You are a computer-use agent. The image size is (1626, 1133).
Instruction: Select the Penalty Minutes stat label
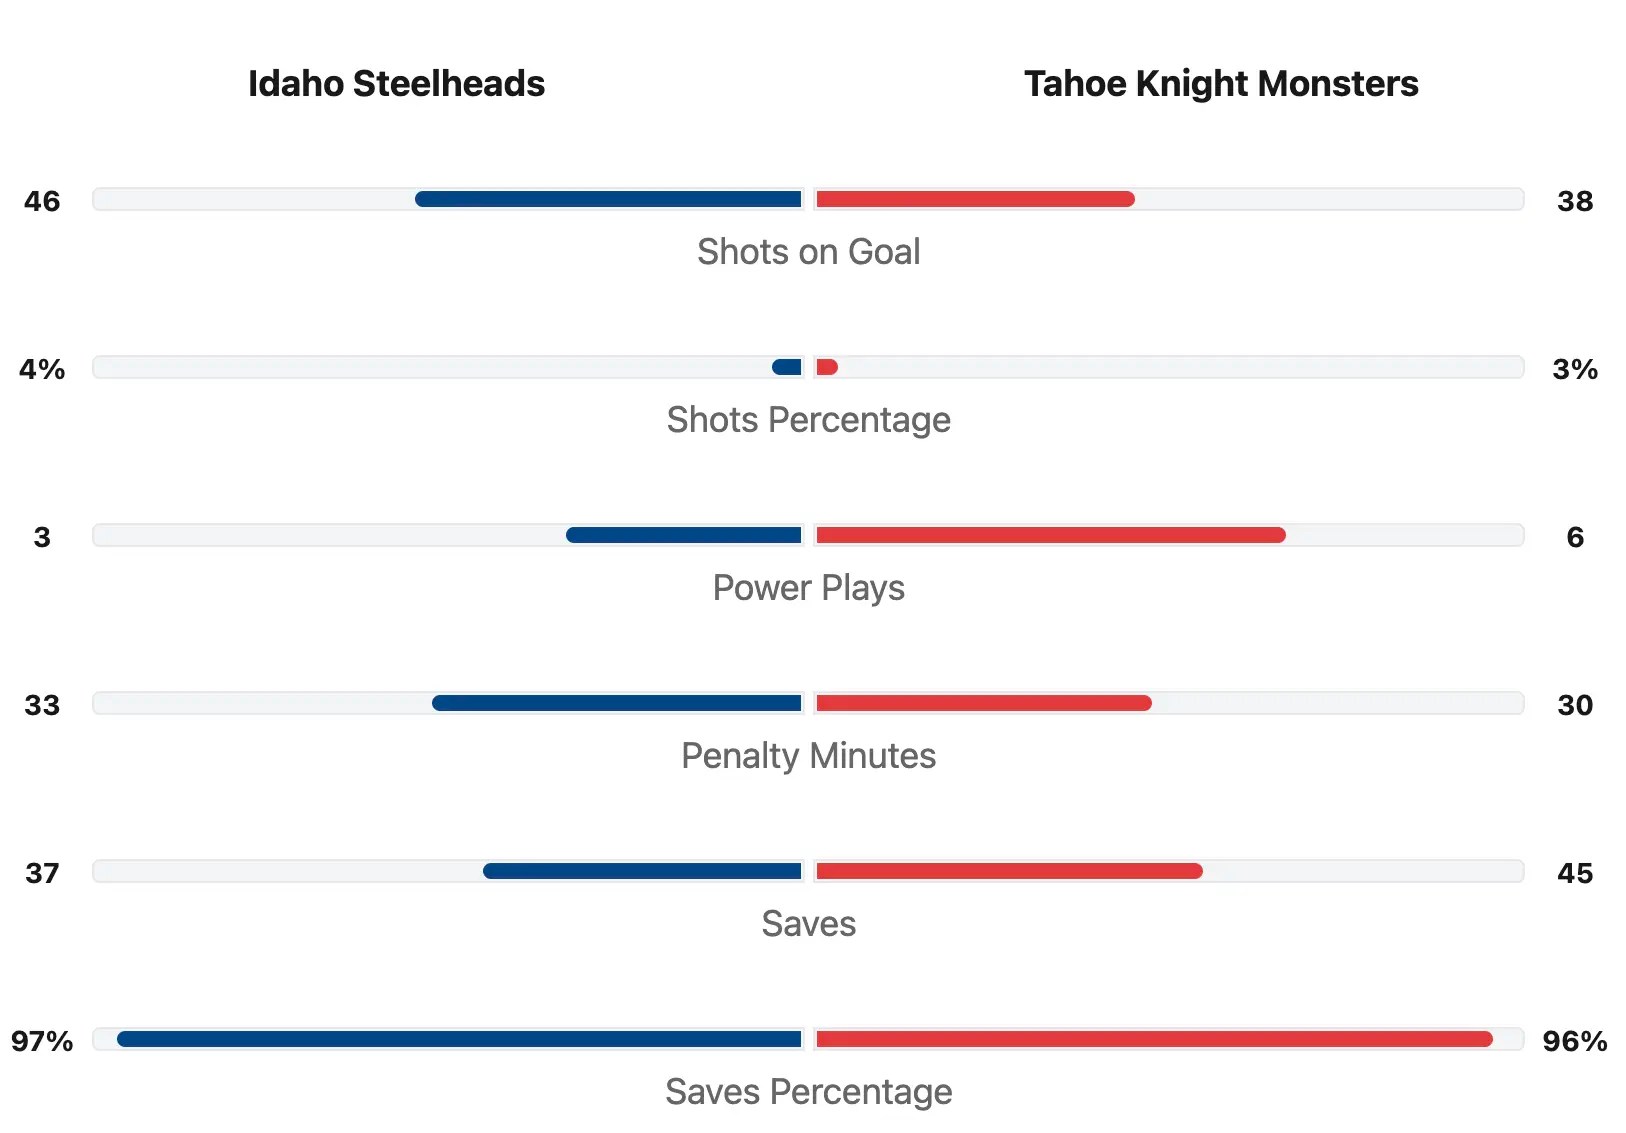click(x=808, y=756)
